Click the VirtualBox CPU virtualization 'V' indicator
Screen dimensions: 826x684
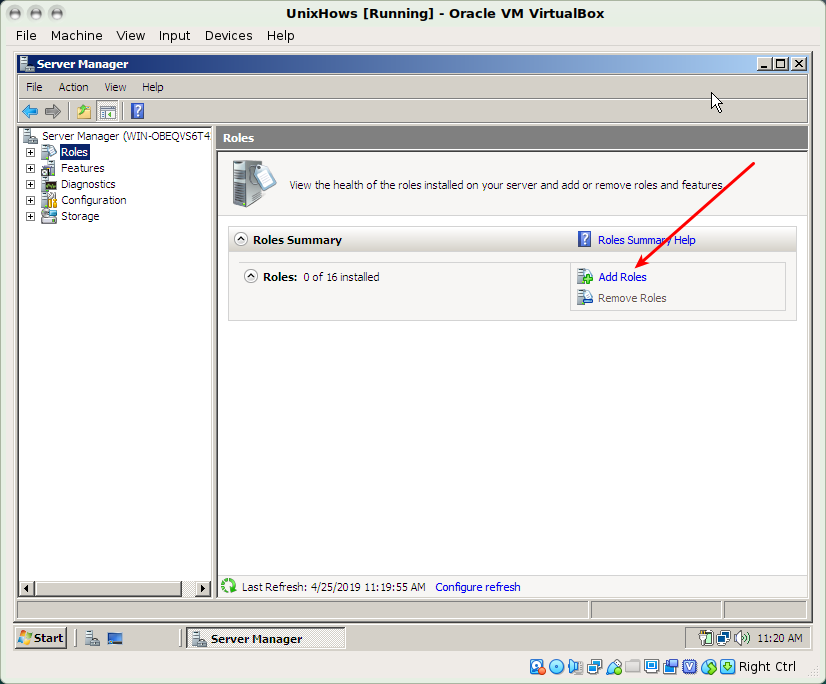[x=690, y=667]
